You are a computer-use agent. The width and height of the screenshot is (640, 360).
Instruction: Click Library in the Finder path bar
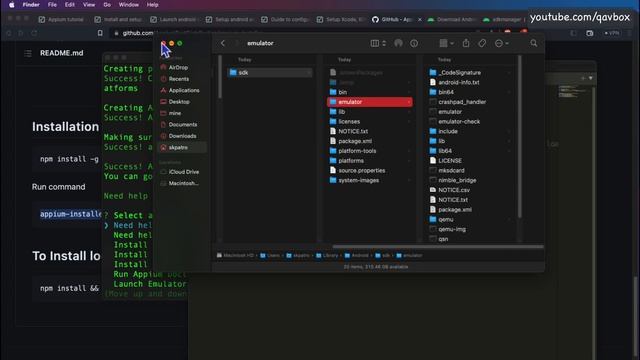(327, 256)
